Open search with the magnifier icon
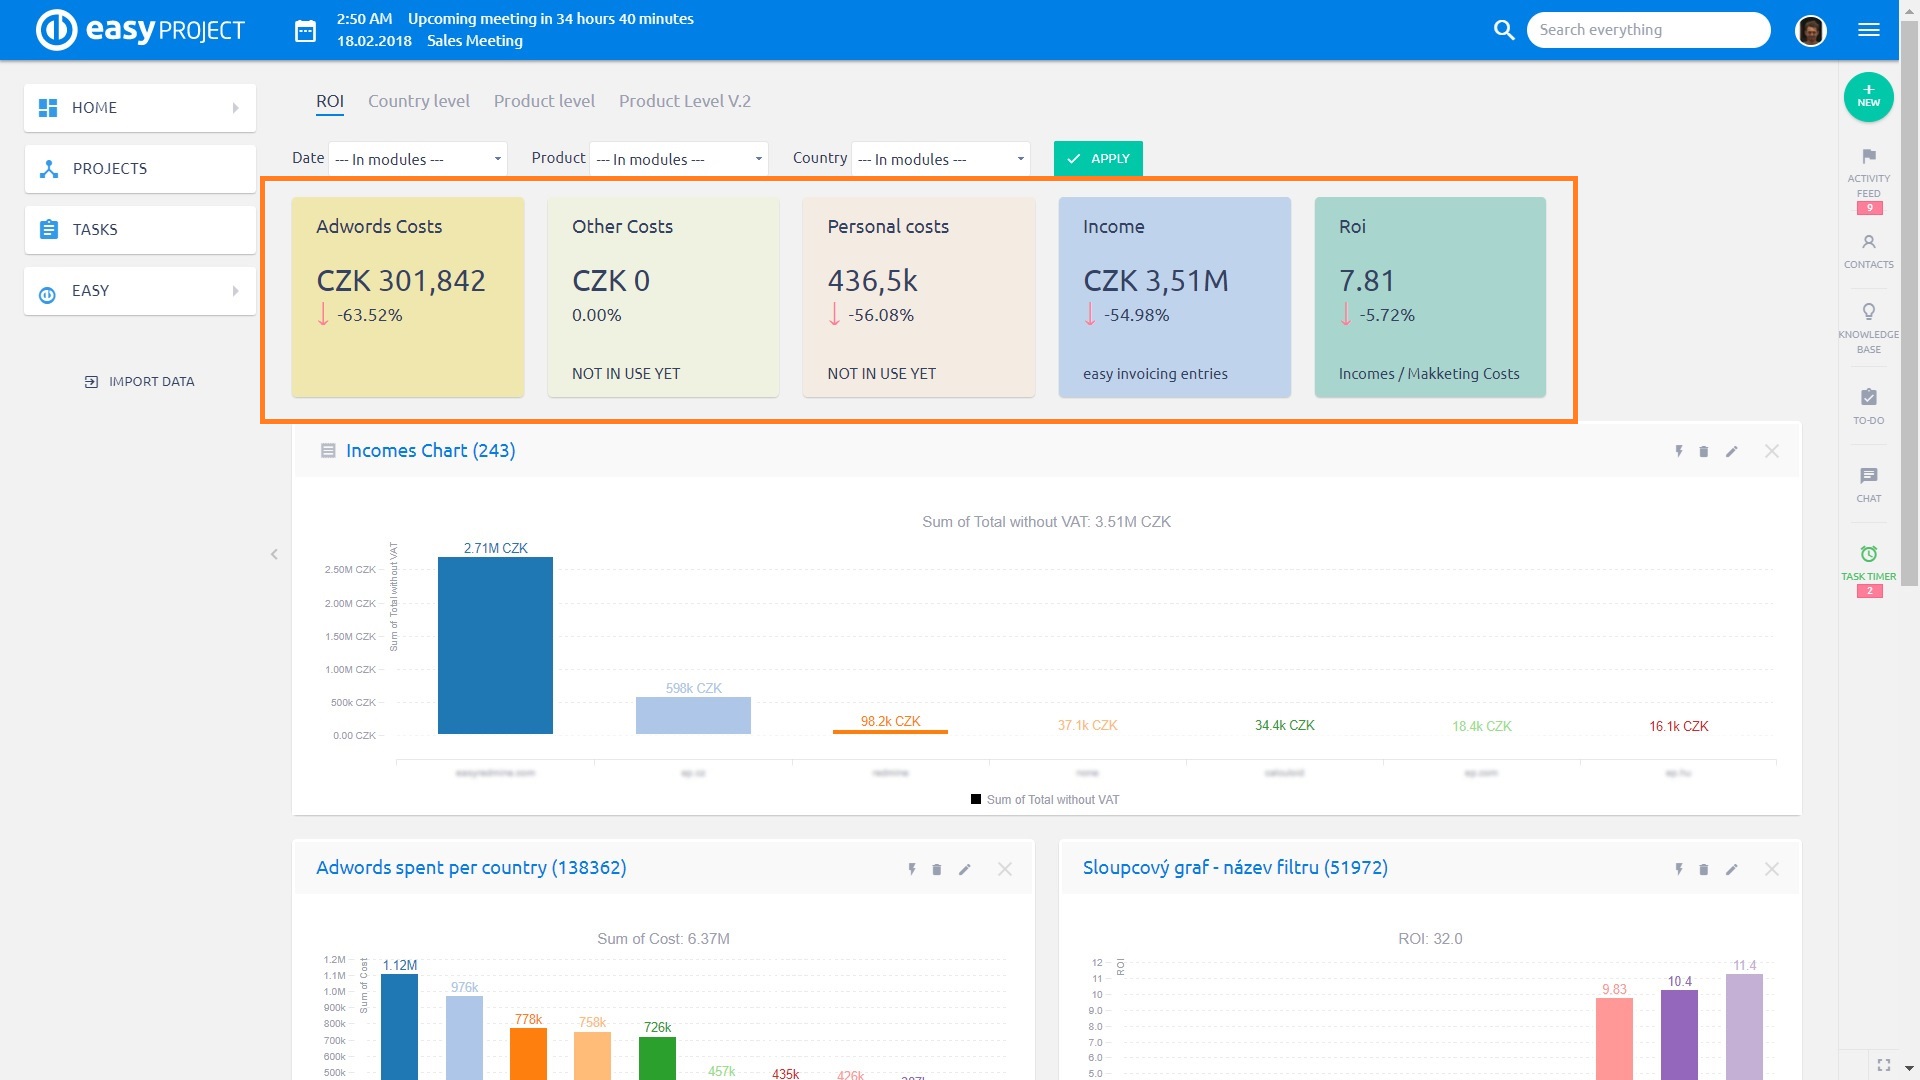The width and height of the screenshot is (1920, 1080). [x=1504, y=30]
